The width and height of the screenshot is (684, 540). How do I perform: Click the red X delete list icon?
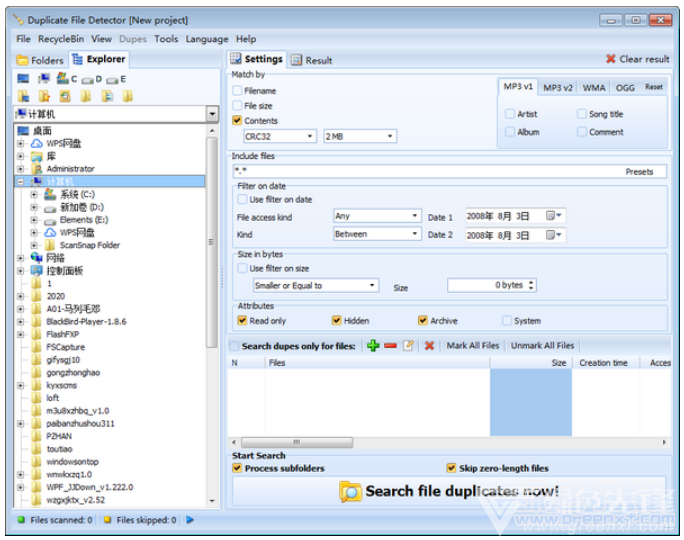[429, 345]
